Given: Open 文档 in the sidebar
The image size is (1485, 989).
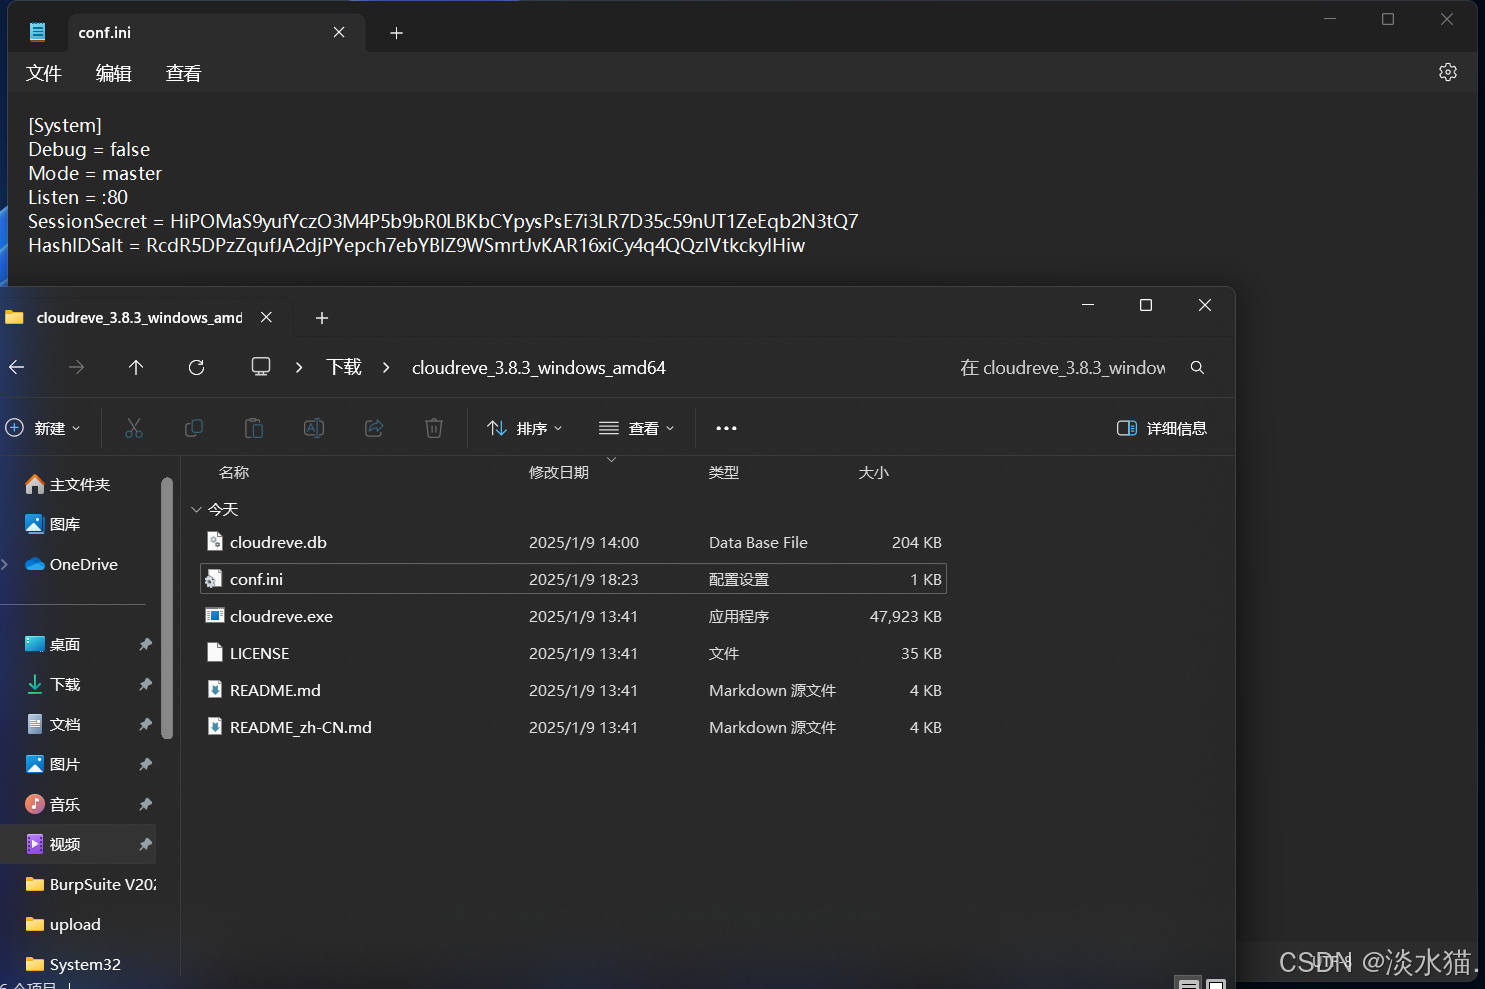Looking at the screenshot, I should click(x=53, y=724).
